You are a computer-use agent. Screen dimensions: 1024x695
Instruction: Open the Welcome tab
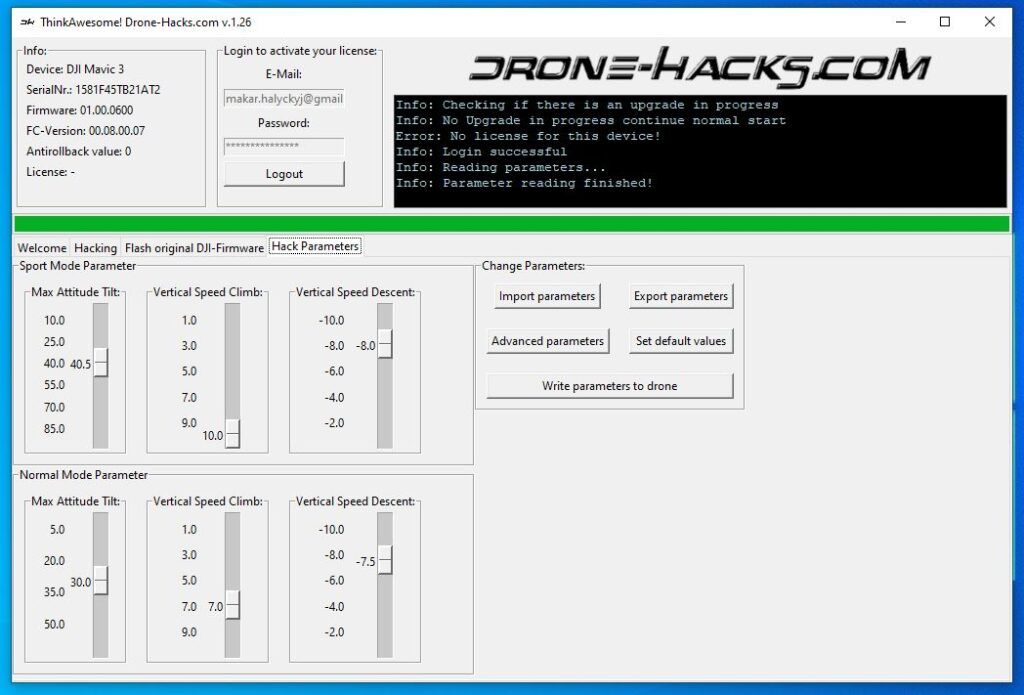[42, 248]
